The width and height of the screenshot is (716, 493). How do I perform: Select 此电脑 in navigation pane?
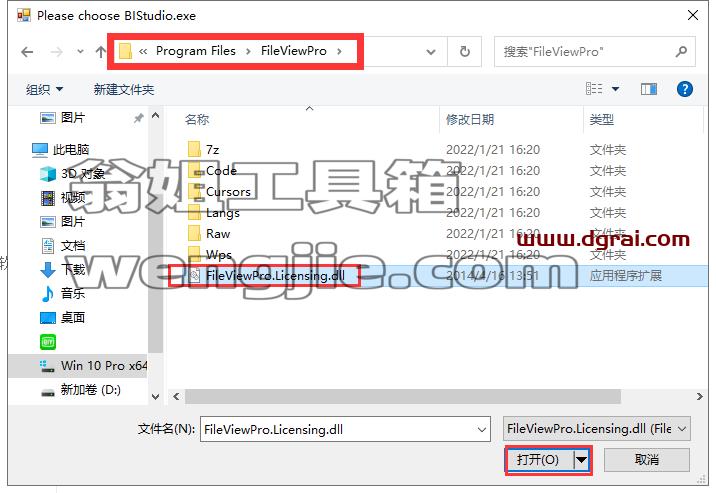tap(60, 149)
